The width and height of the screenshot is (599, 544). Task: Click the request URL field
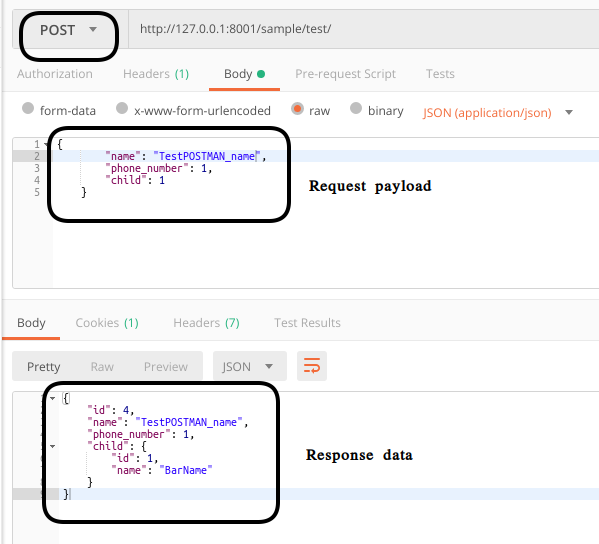(364, 29)
